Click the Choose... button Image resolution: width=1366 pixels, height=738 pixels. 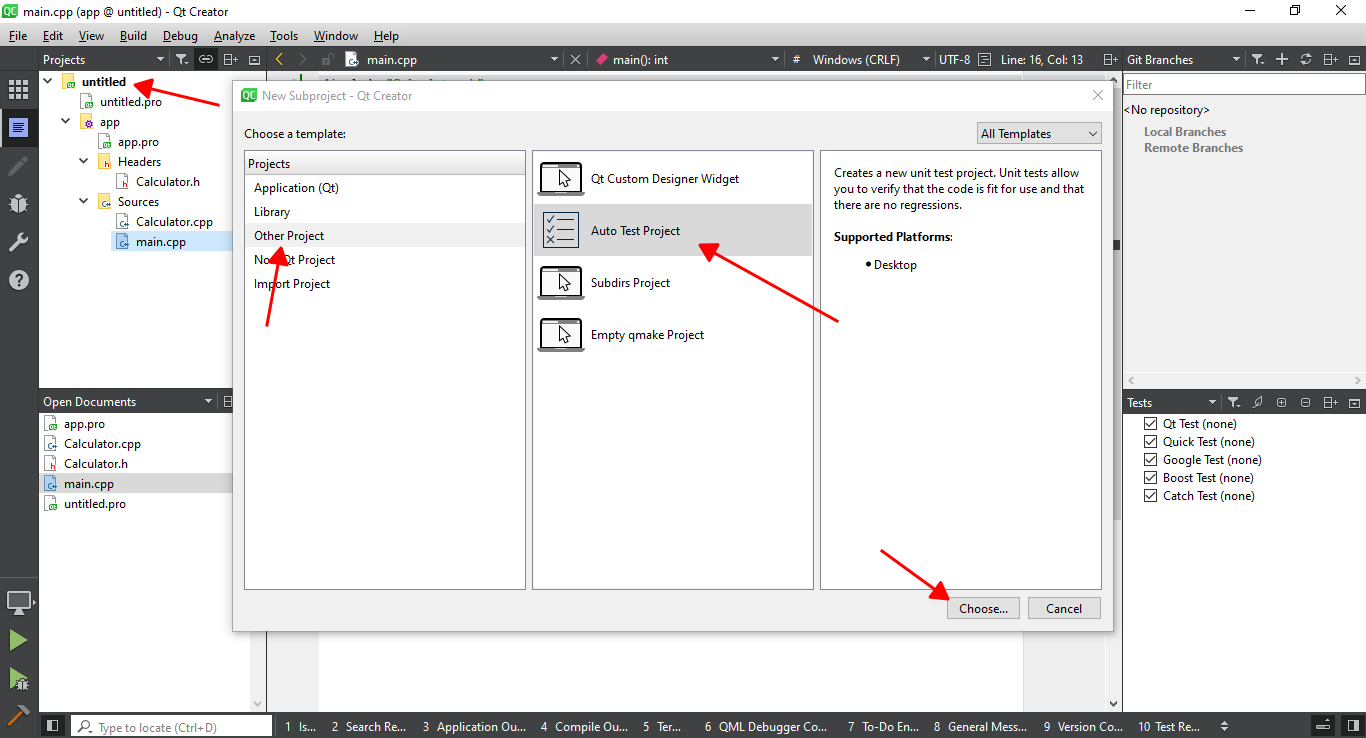tap(984, 608)
